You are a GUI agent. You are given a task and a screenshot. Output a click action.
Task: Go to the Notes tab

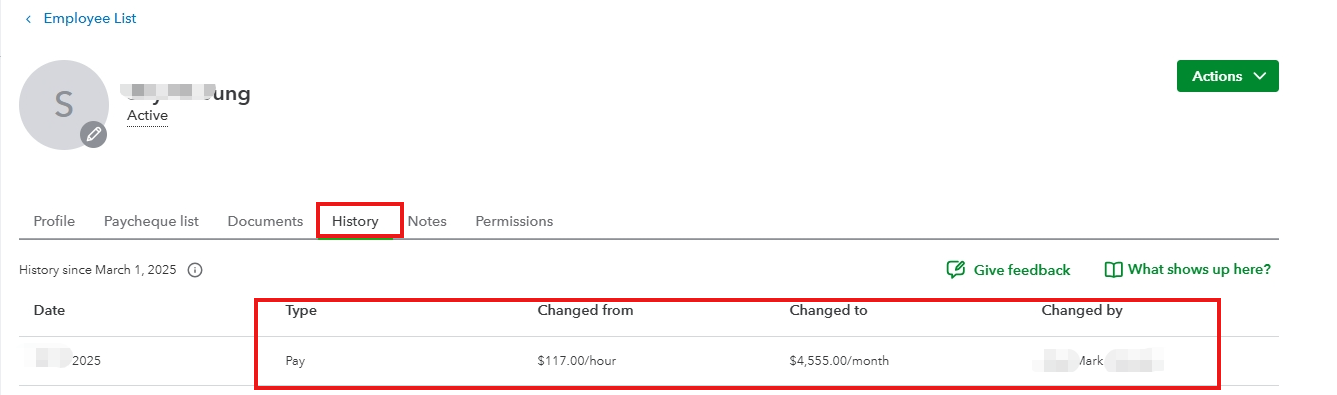click(427, 221)
